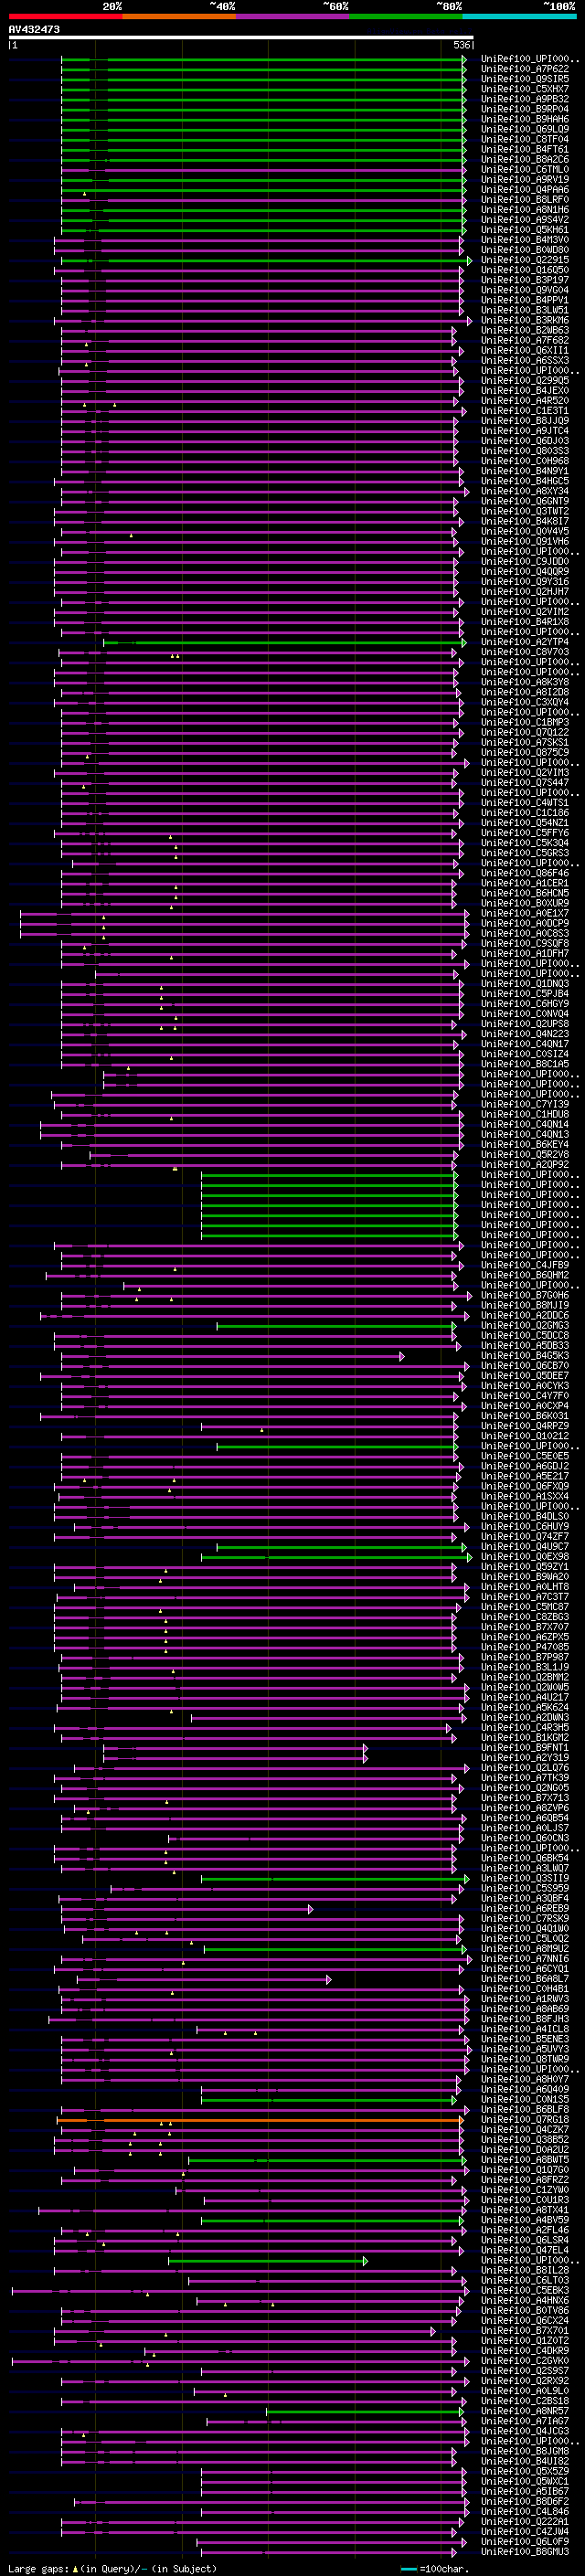
Task: Click text UniRef100_Q6LSR4
Action: click(525, 2239)
